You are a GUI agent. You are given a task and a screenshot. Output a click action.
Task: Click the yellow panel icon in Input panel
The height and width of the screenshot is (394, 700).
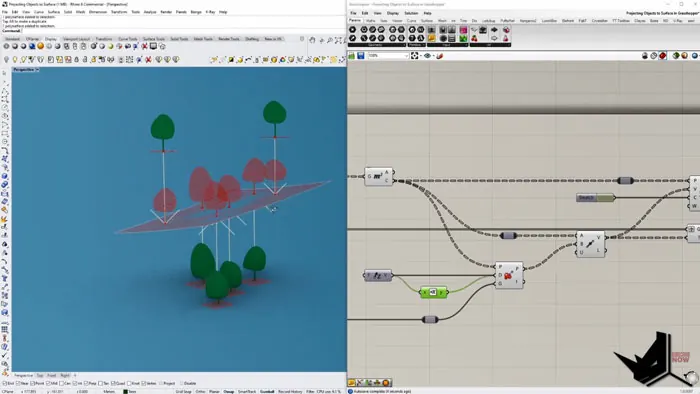(431, 38)
